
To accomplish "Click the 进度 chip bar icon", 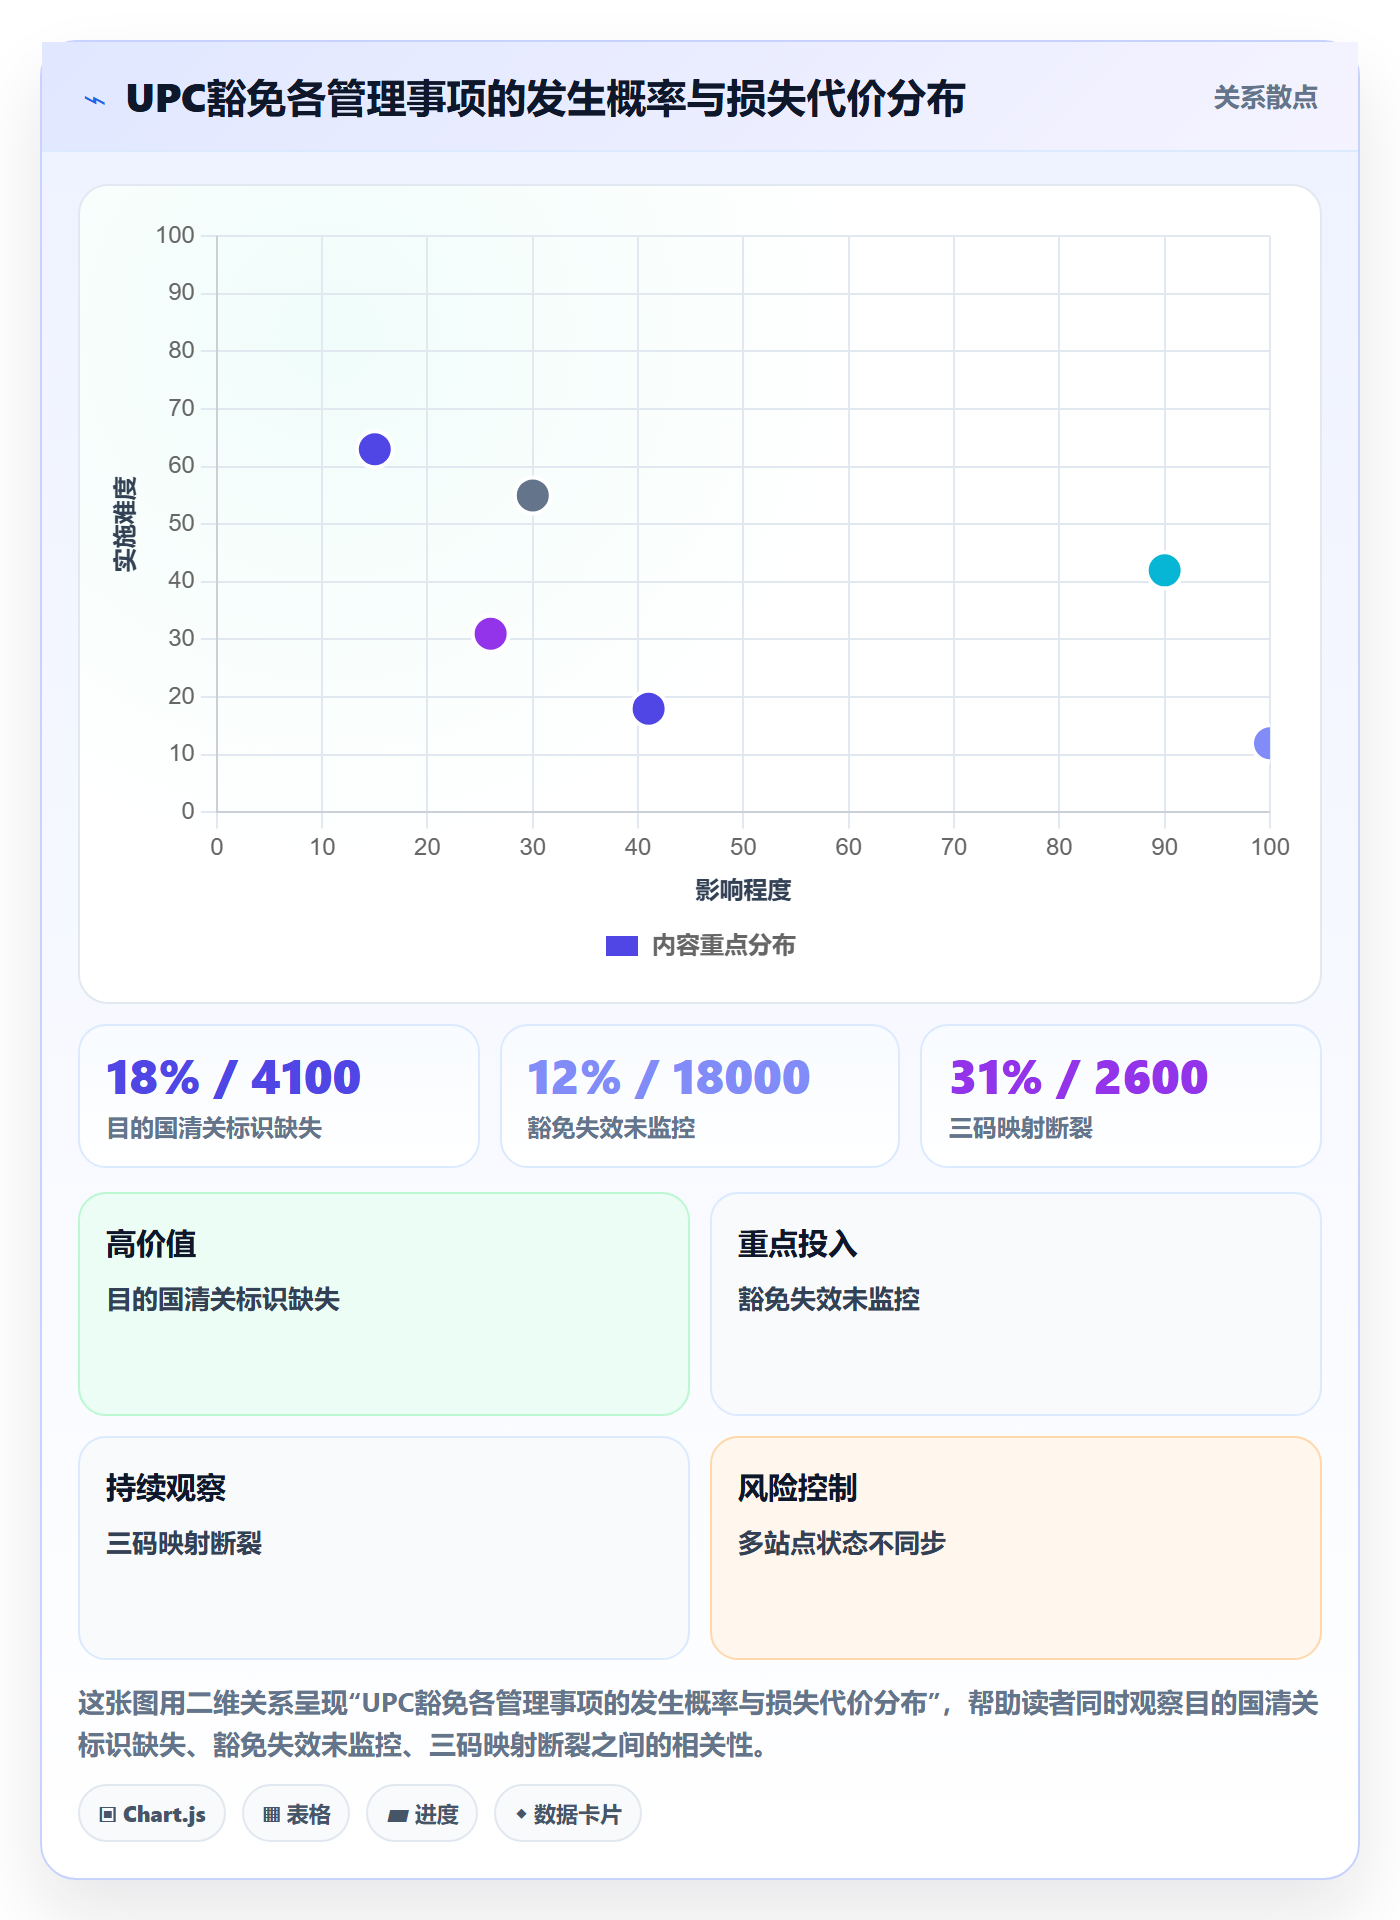I will pos(398,1816).
